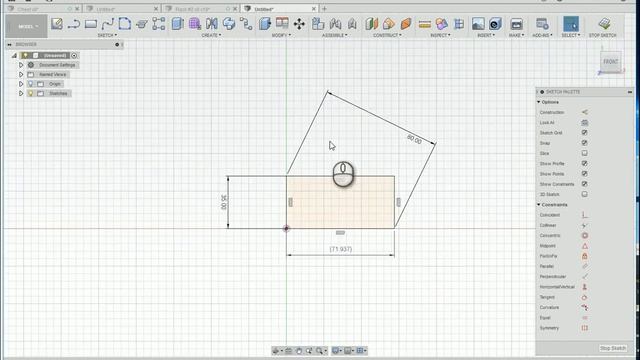The image size is (640, 360).
Task: Select the Line sketch tool
Action: [x=74, y=24]
